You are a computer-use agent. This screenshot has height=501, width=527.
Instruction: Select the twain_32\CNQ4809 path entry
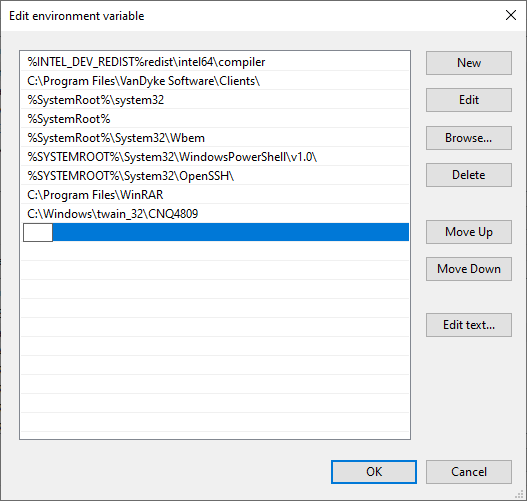point(215,214)
